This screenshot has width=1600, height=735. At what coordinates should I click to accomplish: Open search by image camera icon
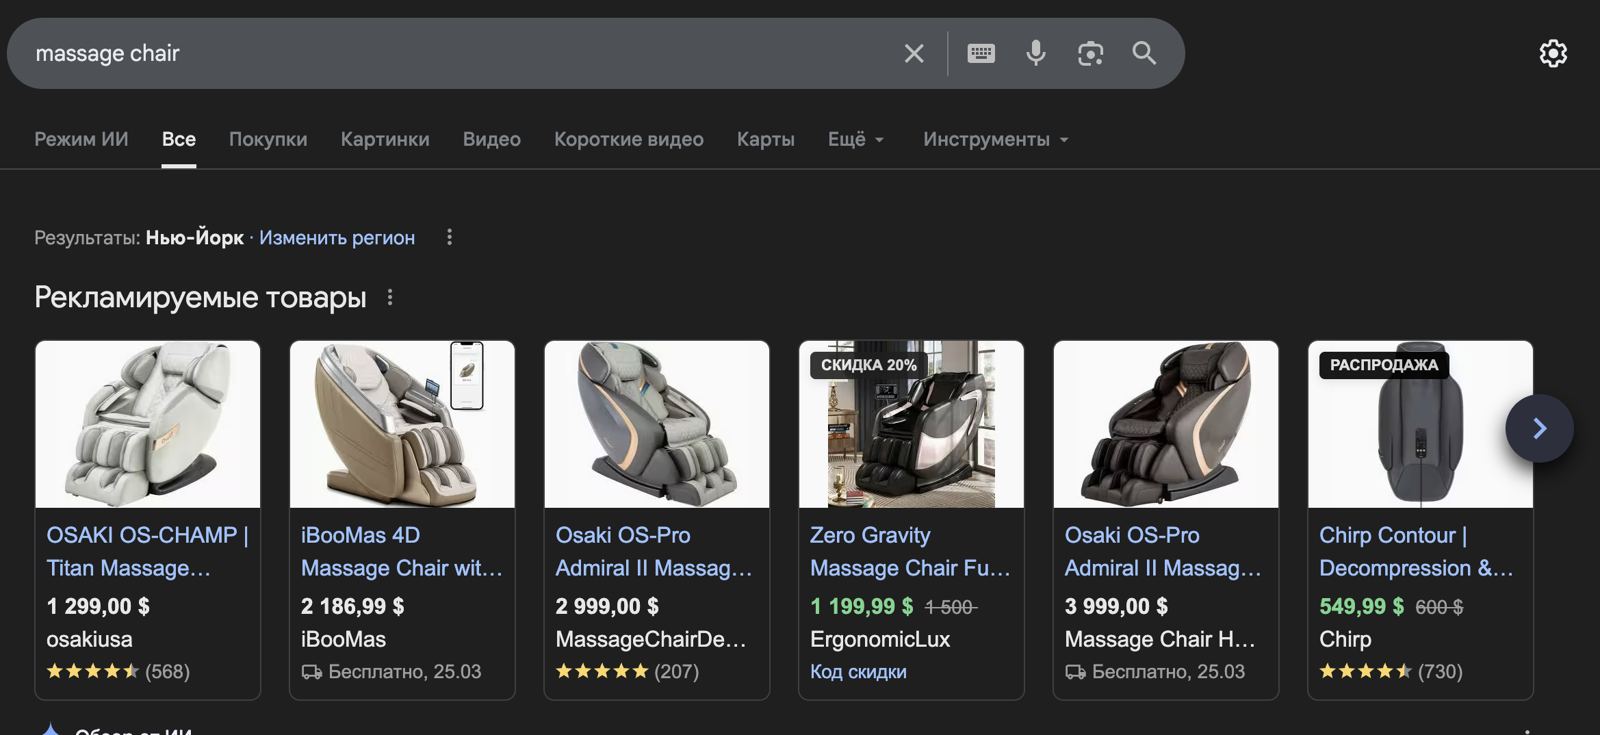pyautogui.click(x=1090, y=53)
